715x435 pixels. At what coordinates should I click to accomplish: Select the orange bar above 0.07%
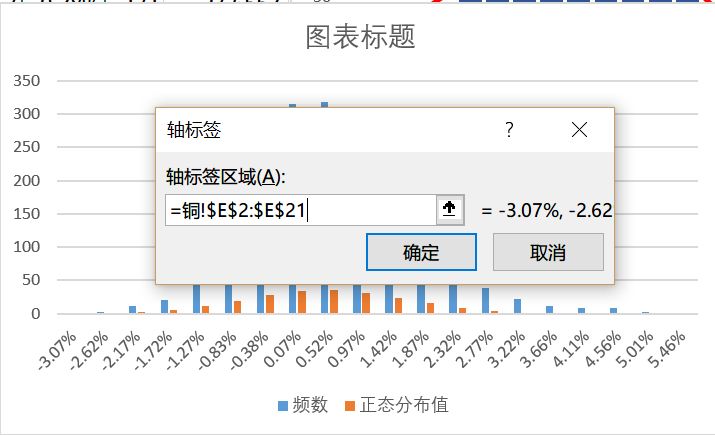point(302,302)
